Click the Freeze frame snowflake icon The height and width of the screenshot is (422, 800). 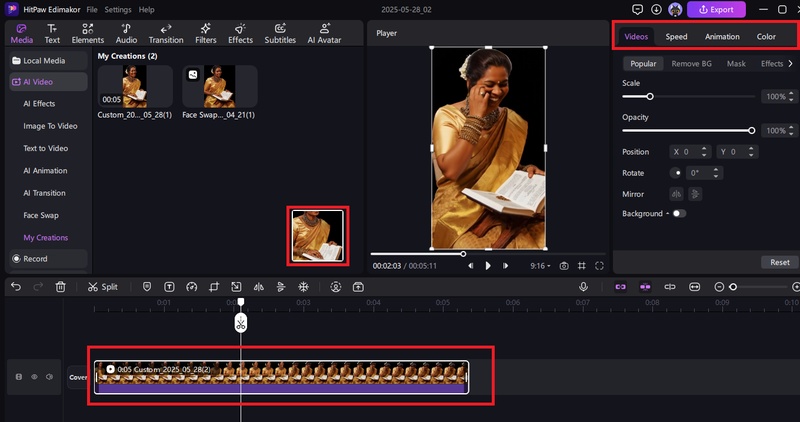click(304, 287)
